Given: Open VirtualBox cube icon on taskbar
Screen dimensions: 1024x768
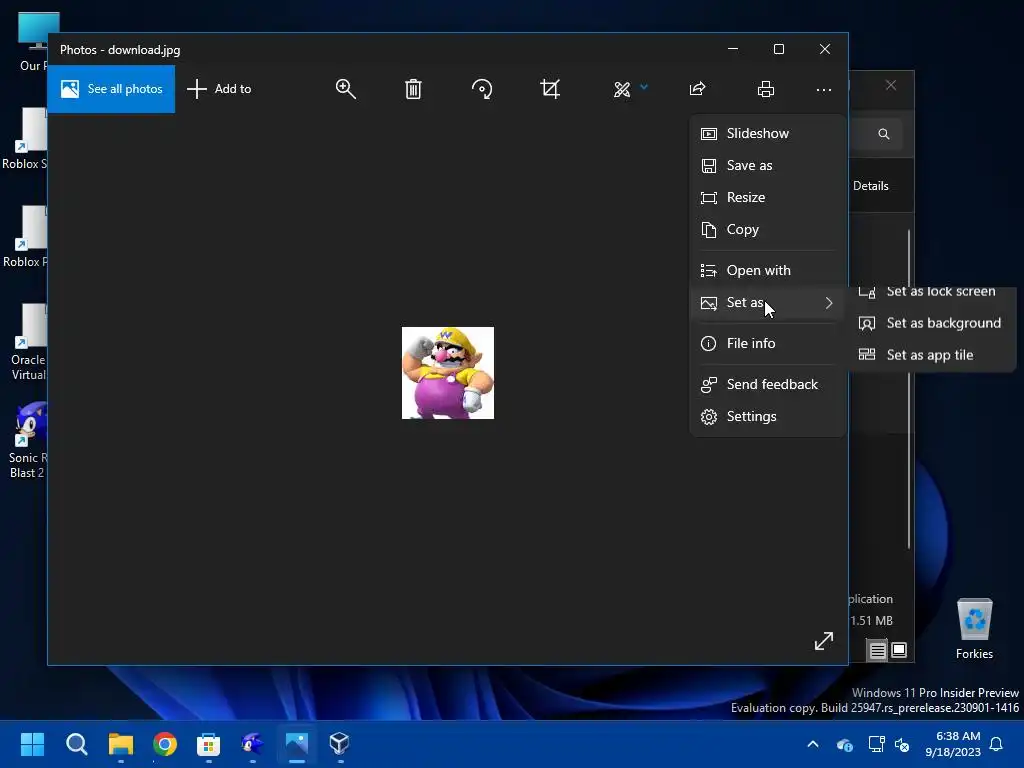Looking at the screenshot, I should click(340, 744).
